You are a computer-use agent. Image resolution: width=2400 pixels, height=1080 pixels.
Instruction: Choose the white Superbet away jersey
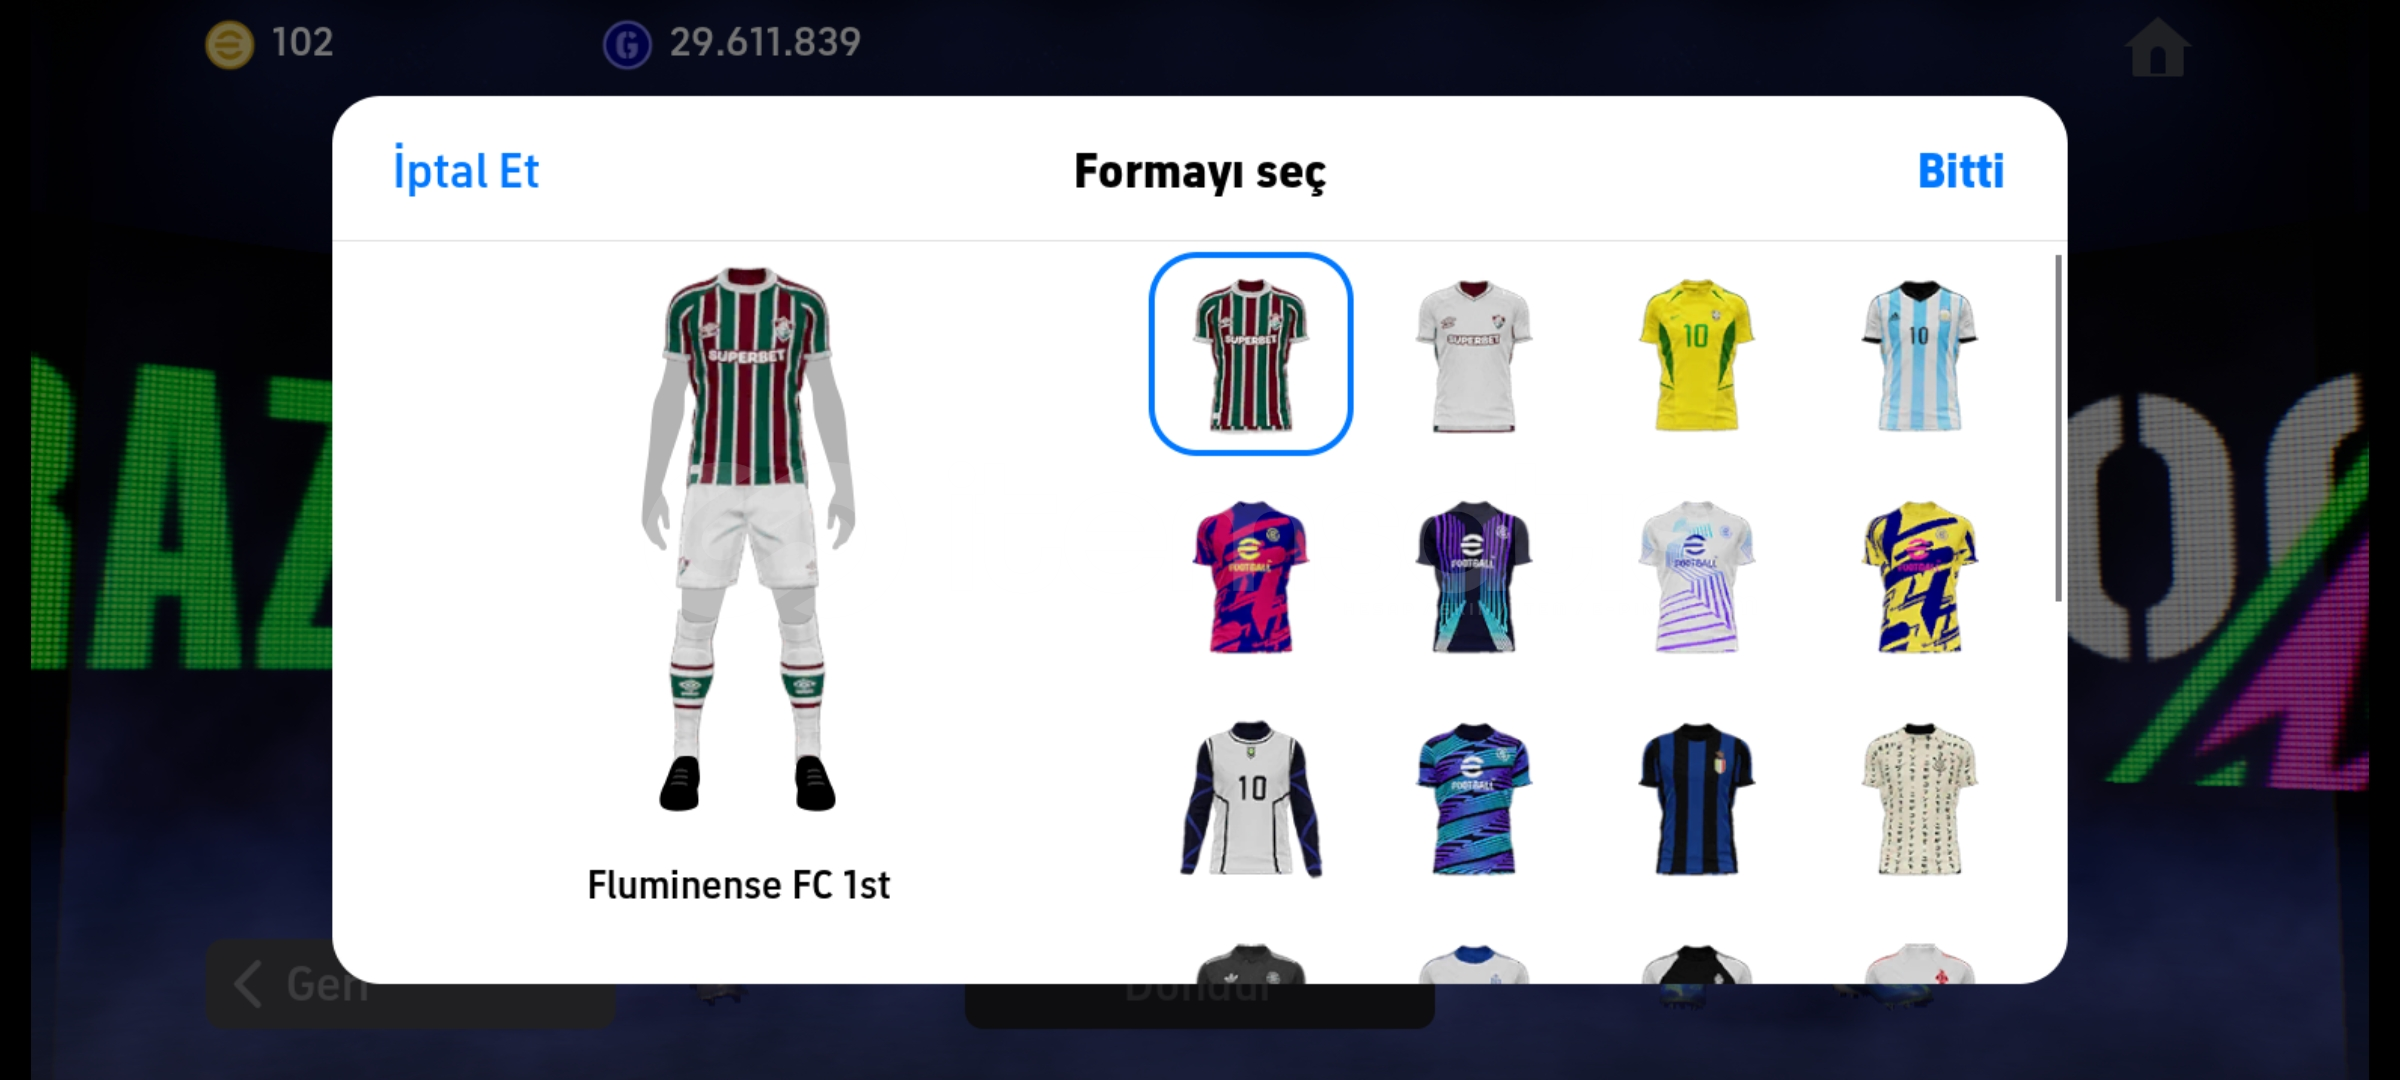click(x=1473, y=356)
